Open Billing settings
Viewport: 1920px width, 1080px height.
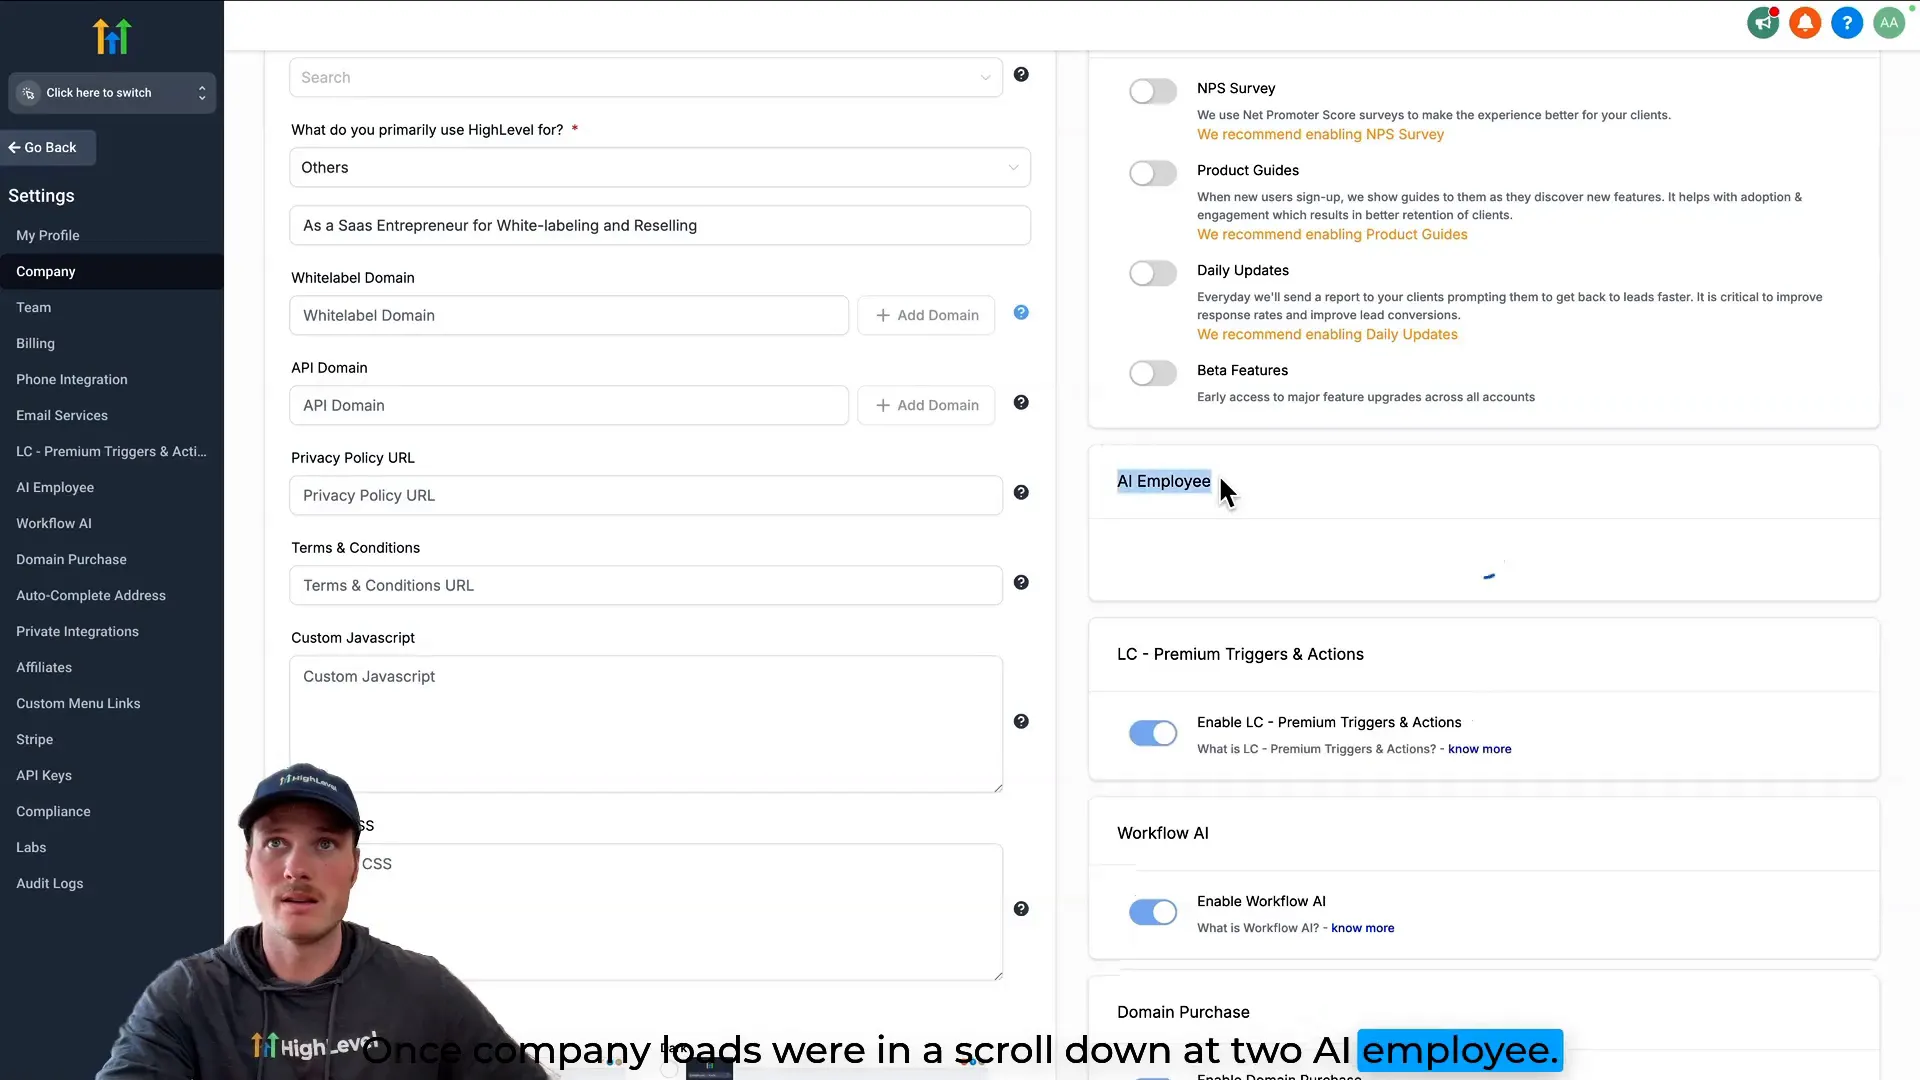coord(36,343)
